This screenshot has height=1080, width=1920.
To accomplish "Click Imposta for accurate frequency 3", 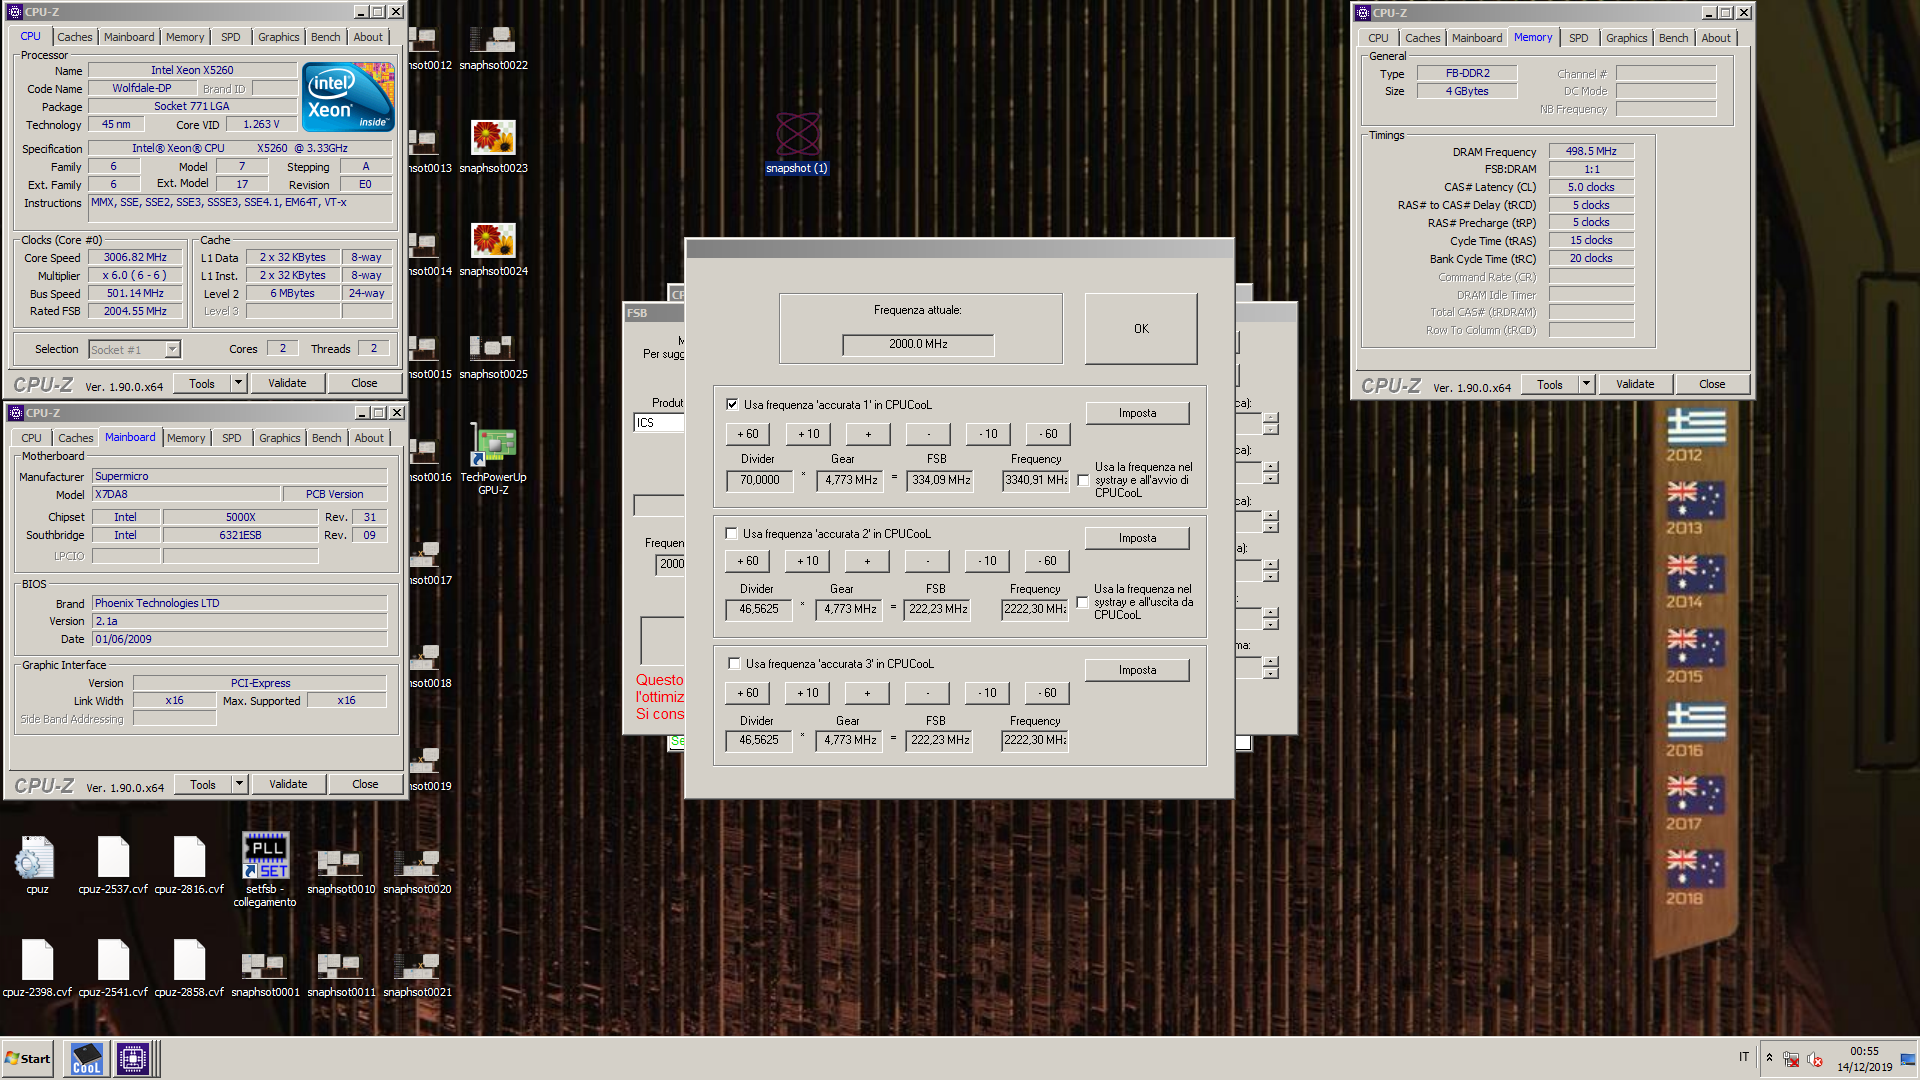I will pyautogui.click(x=1137, y=670).
